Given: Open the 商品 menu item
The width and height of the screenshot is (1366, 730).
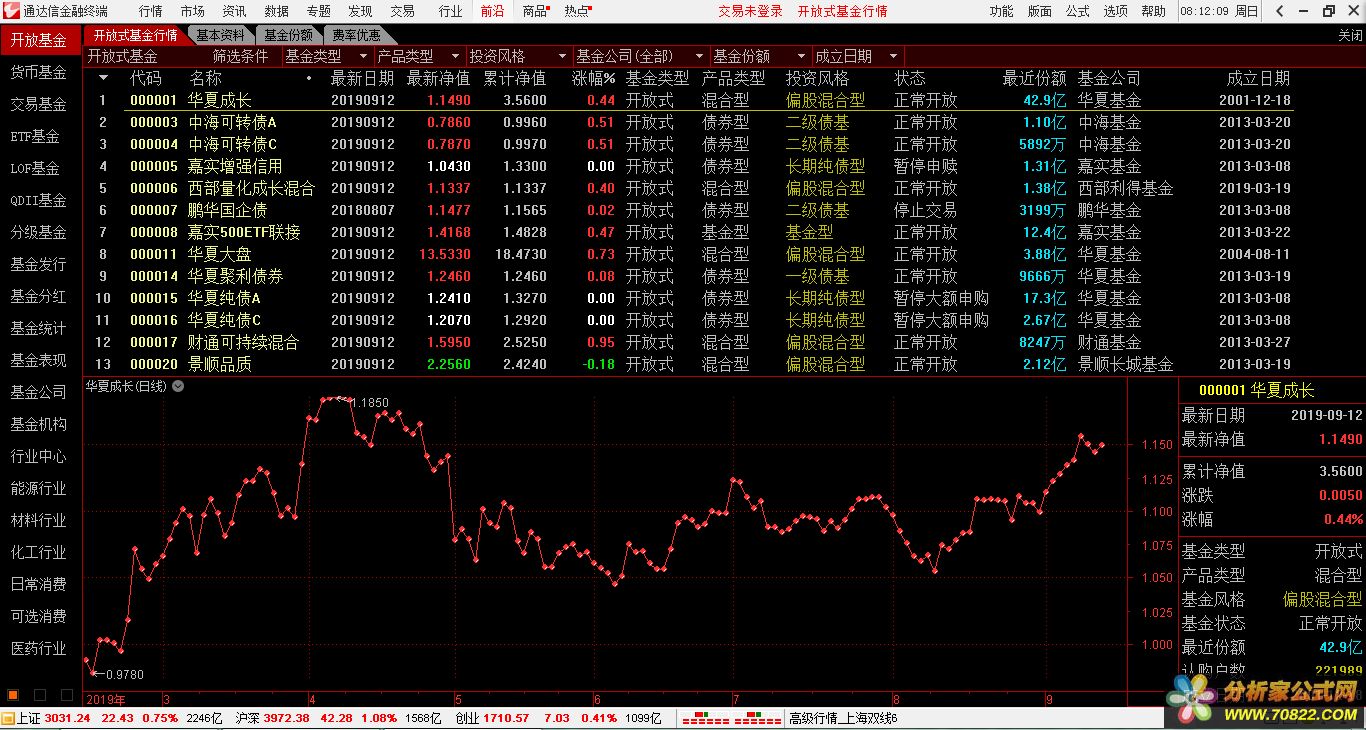Looking at the screenshot, I should tap(535, 11).
